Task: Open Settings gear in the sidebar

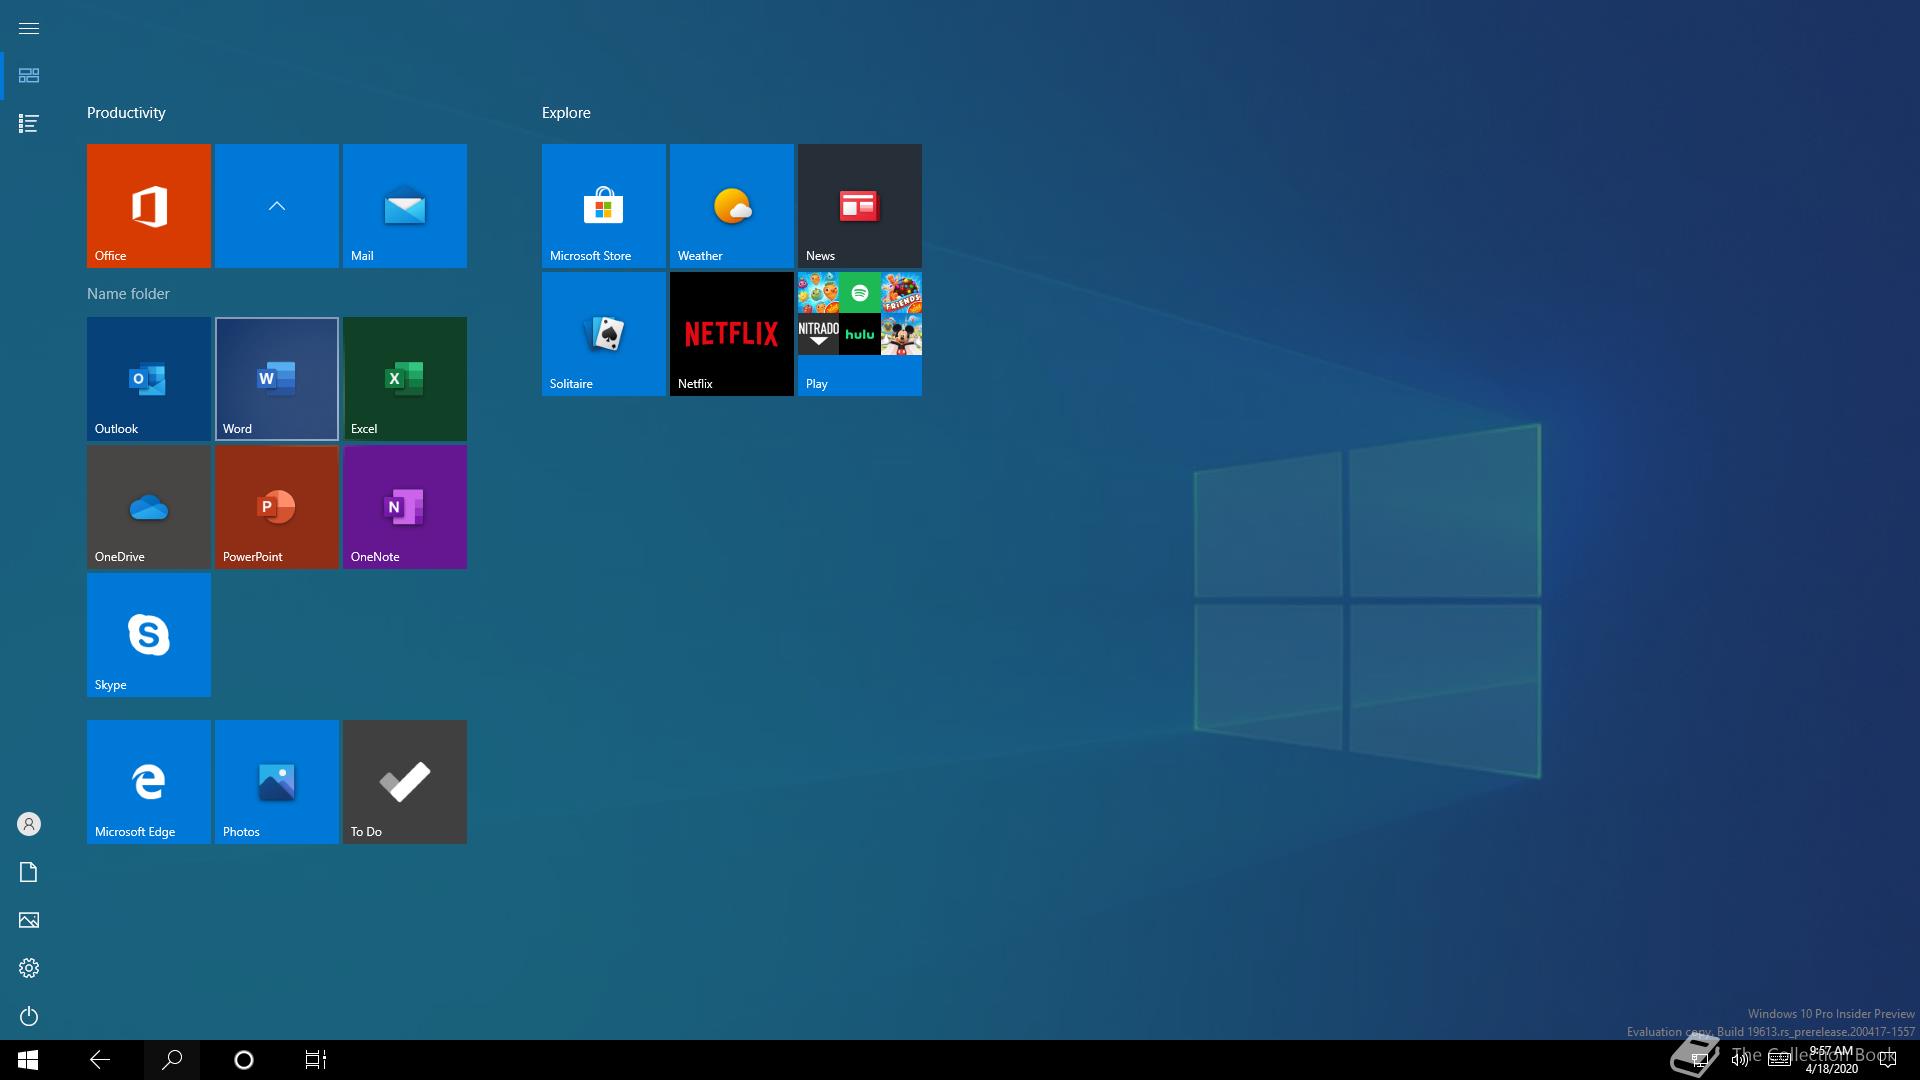Action: pos(29,968)
